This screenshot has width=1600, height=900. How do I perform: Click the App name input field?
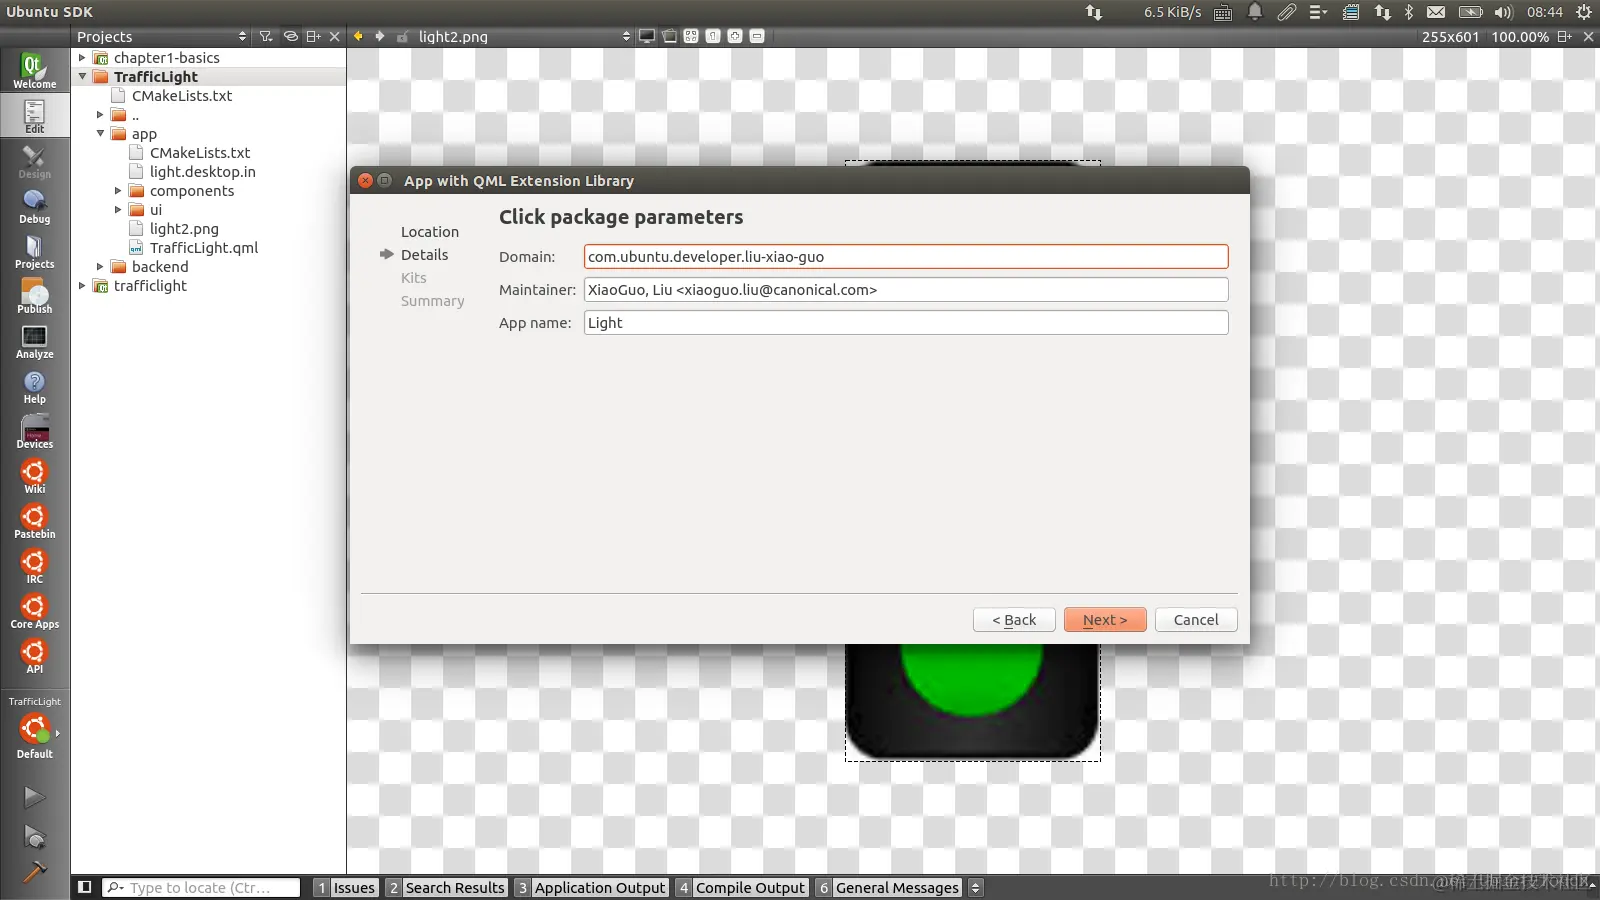906,323
